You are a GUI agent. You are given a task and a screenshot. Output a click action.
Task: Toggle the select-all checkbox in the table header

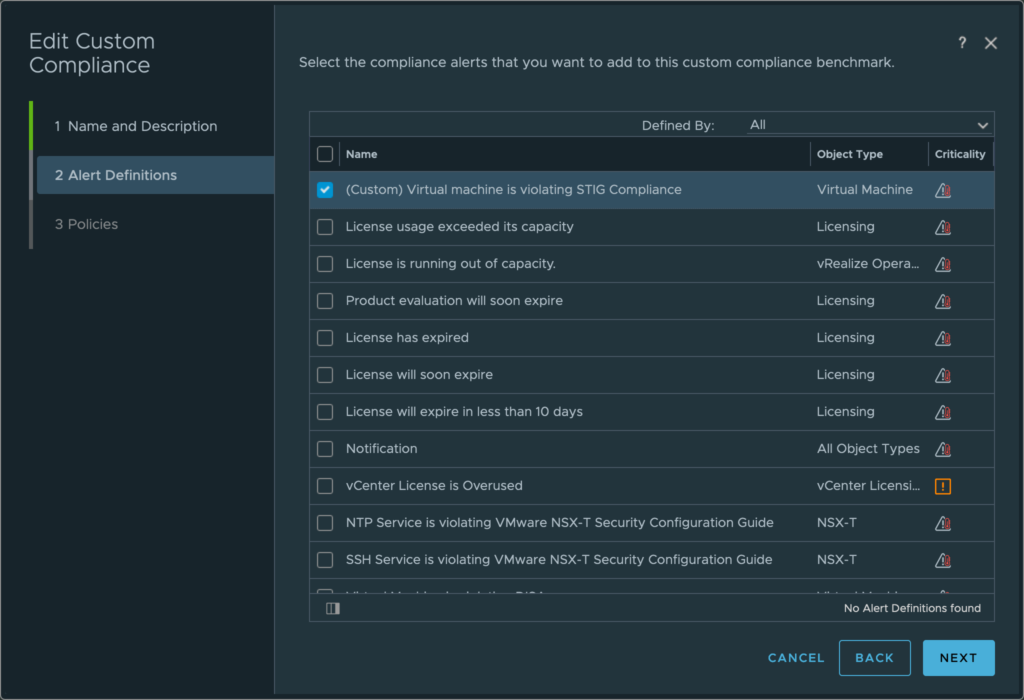[x=325, y=154]
